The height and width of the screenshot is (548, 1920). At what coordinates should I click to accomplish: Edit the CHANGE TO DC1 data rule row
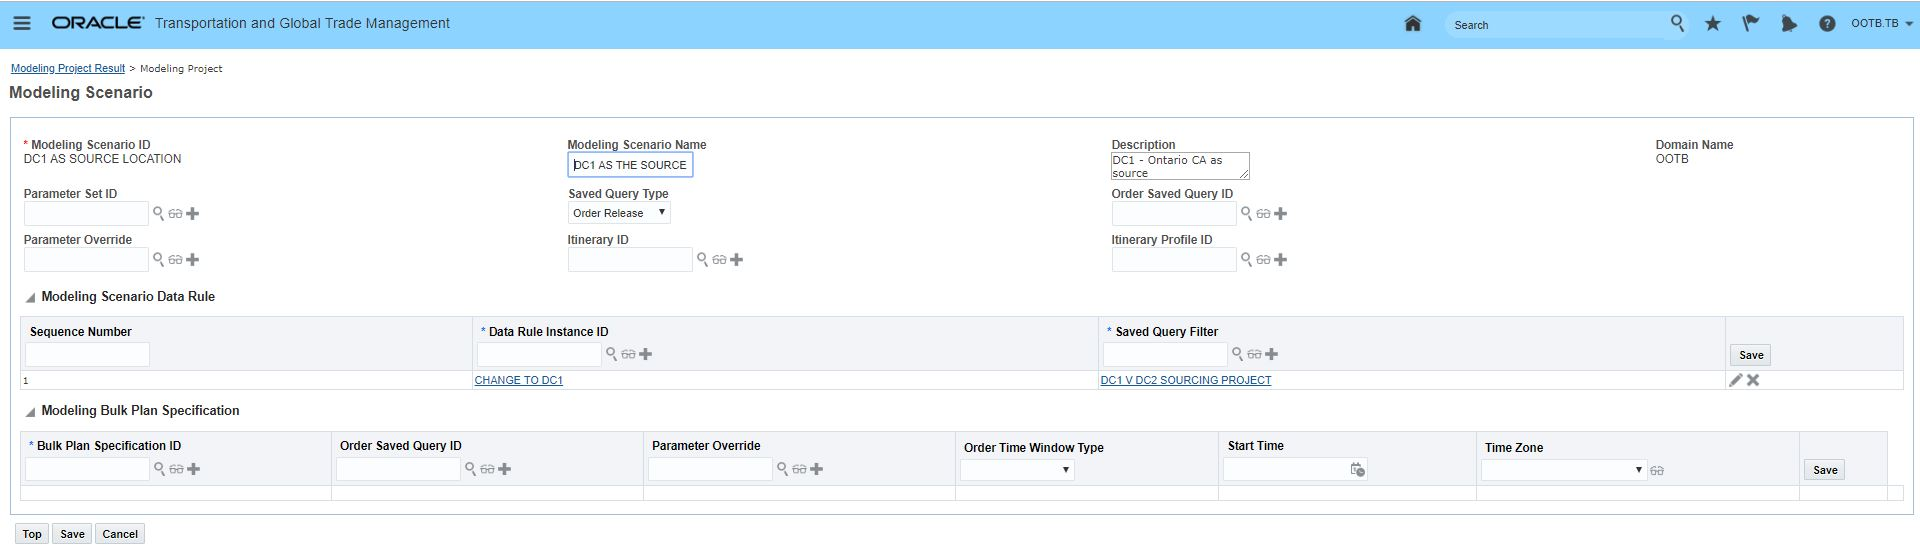(x=1736, y=380)
